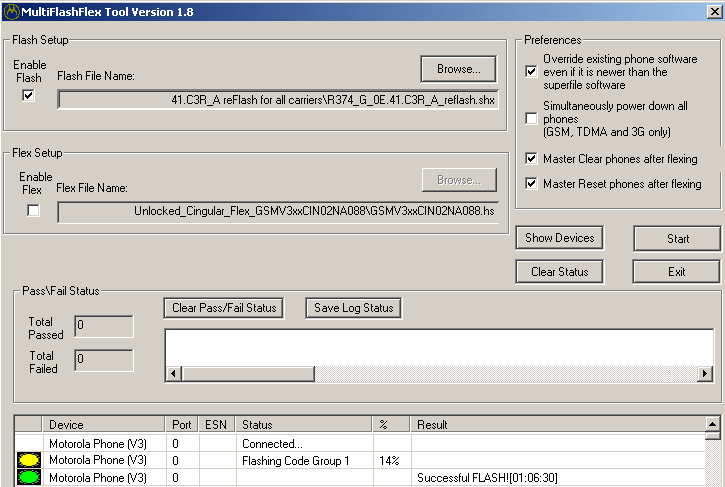This screenshot has width=725, height=487.
Task: Click the green status indicator for successful flash
Action: coord(29,477)
